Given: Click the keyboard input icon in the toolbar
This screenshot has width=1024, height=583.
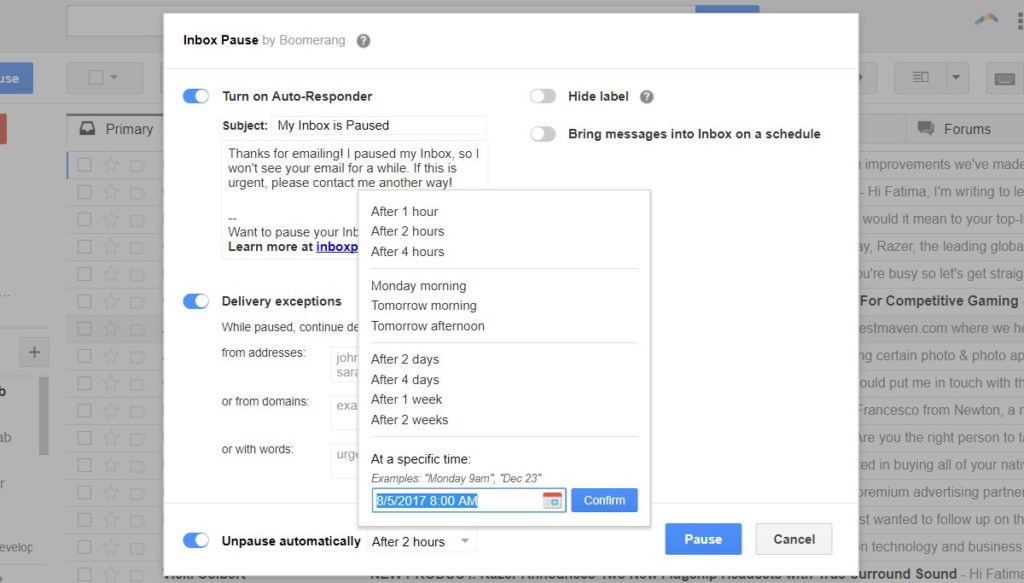Looking at the screenshot, I should tap(1004, 76).
